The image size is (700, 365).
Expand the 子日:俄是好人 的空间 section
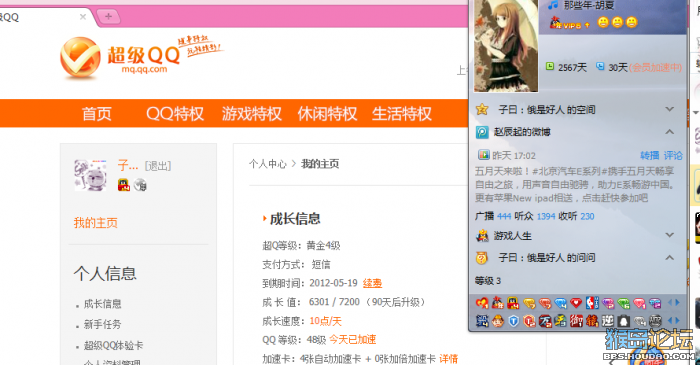669,109
